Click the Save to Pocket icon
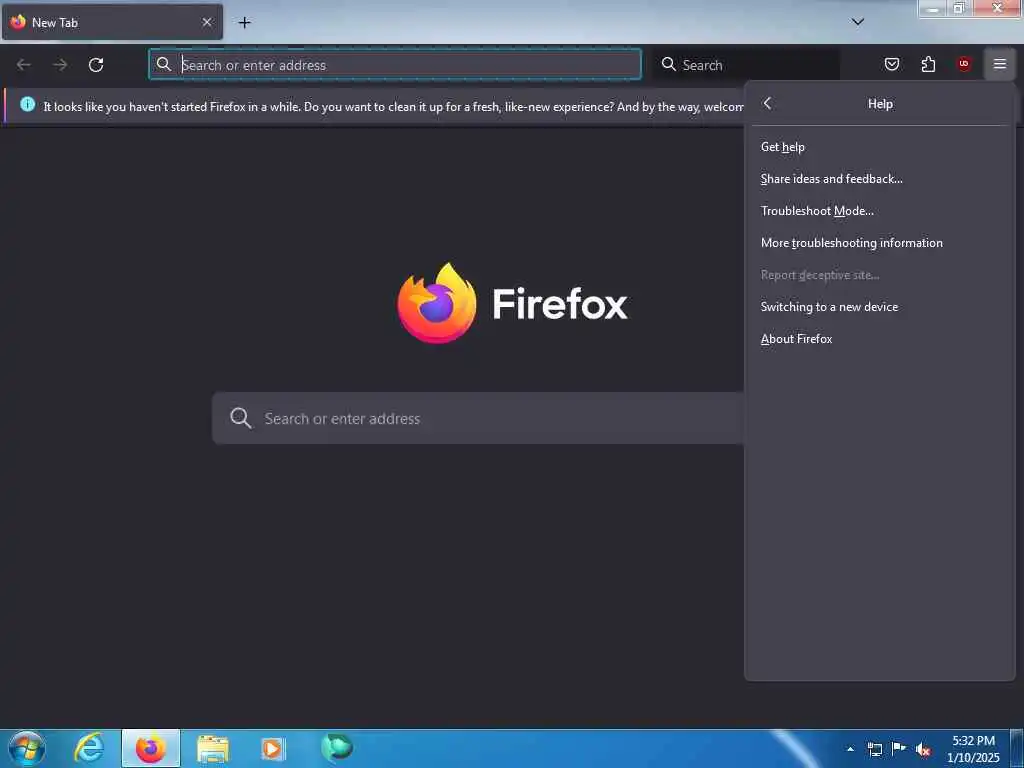This screenshot has width=1024, height=768. pos(891,64)
